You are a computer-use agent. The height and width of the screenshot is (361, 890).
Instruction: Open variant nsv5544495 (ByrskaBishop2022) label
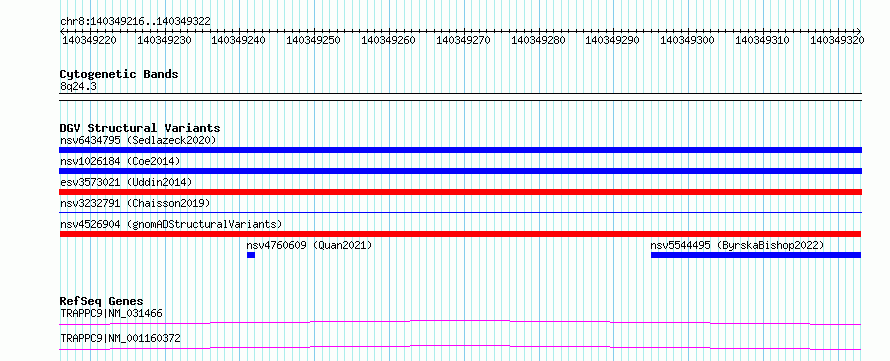(x=737, y=245)
